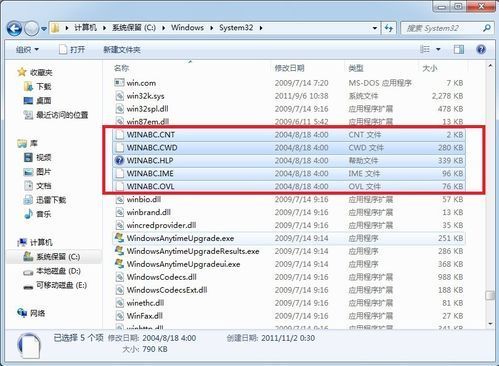
Task: Sort by the 修改日期 column header
Action: tap(289, 68)
